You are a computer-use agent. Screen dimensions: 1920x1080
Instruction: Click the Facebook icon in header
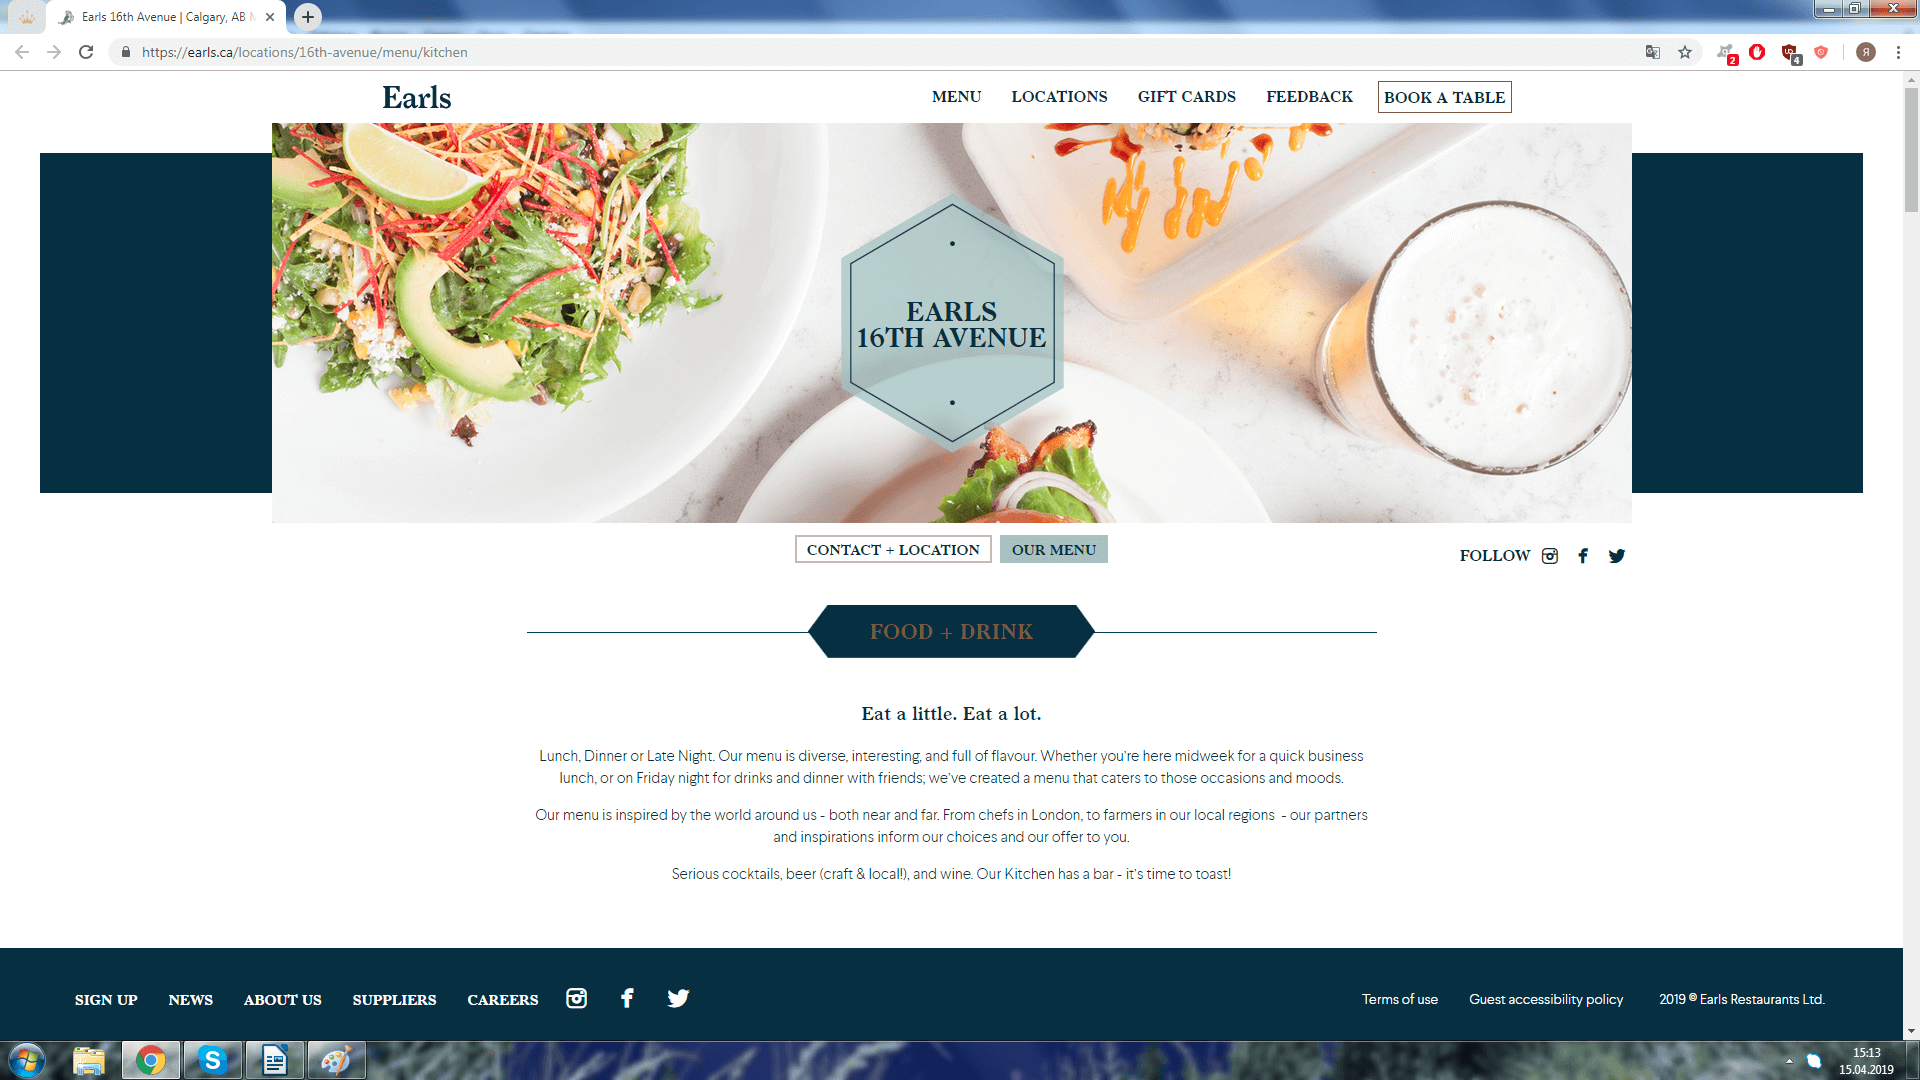point(1584,555)
